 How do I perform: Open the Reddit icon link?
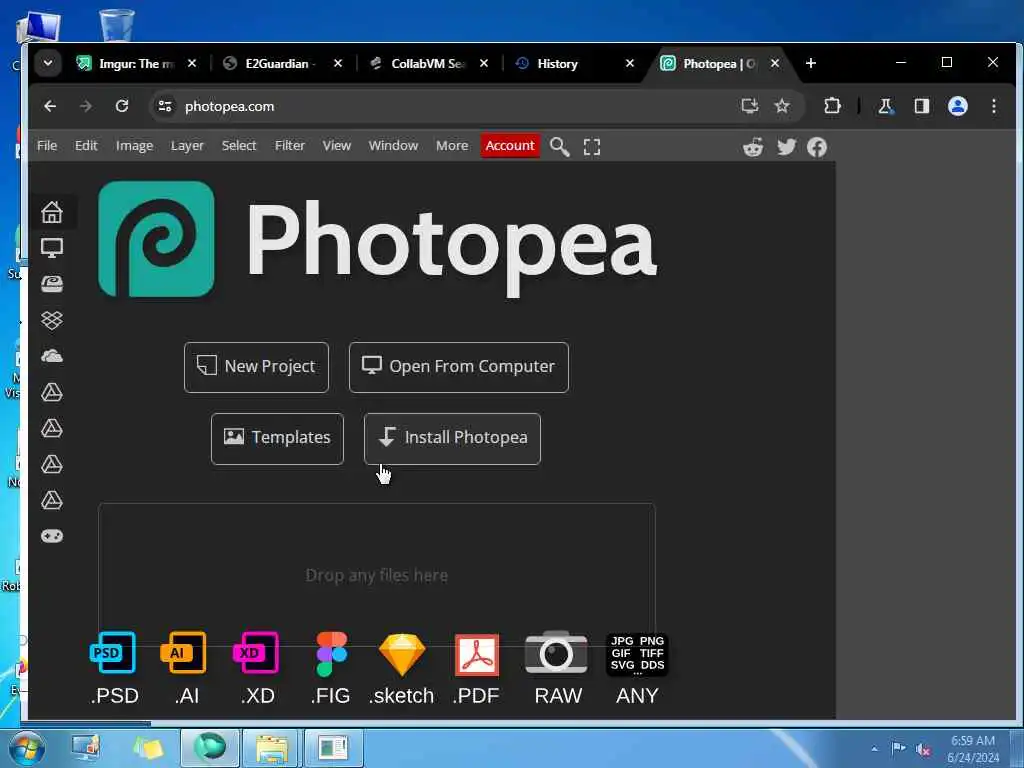[753, 147]
